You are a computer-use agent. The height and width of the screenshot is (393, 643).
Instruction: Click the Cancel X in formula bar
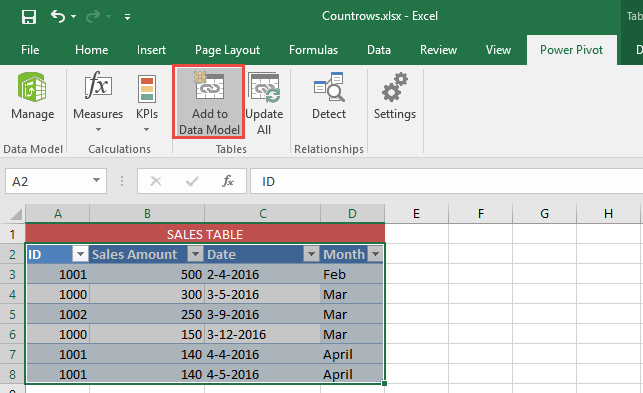(x=156, y=181)
